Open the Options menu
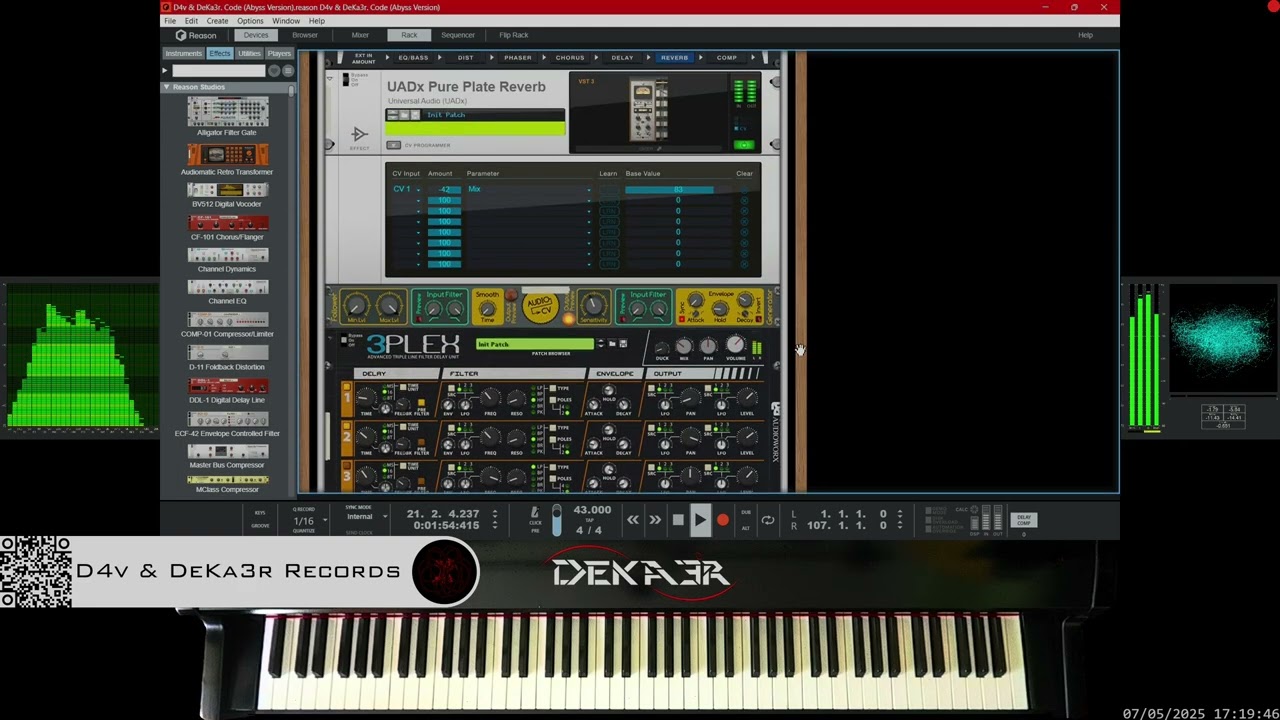 [x=251, y=21]
